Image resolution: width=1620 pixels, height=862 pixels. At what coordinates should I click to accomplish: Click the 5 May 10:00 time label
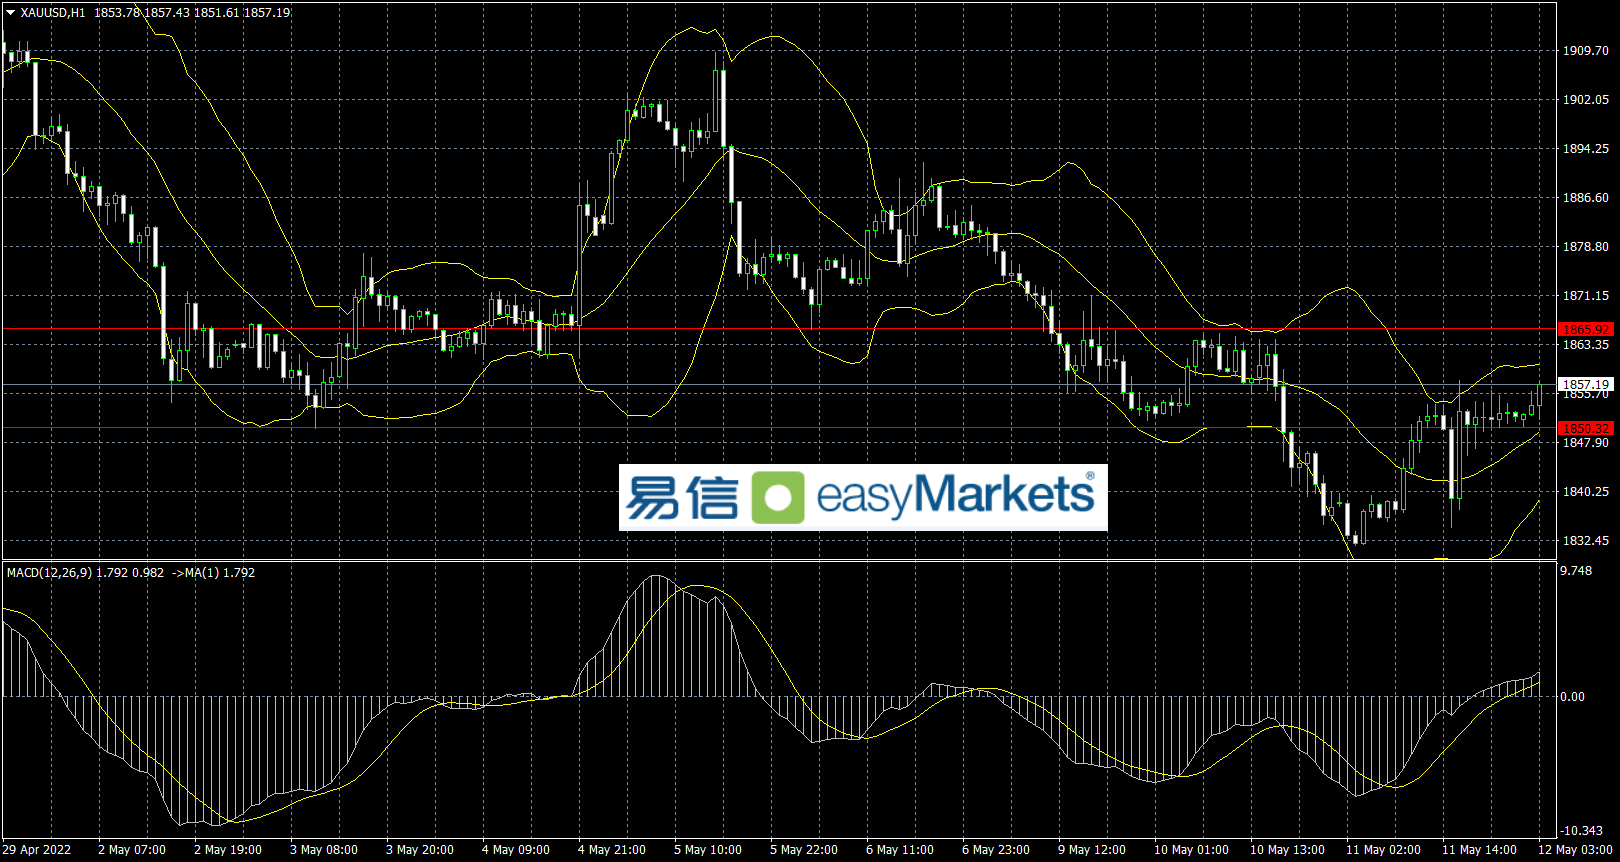click(x=708, y=850)
